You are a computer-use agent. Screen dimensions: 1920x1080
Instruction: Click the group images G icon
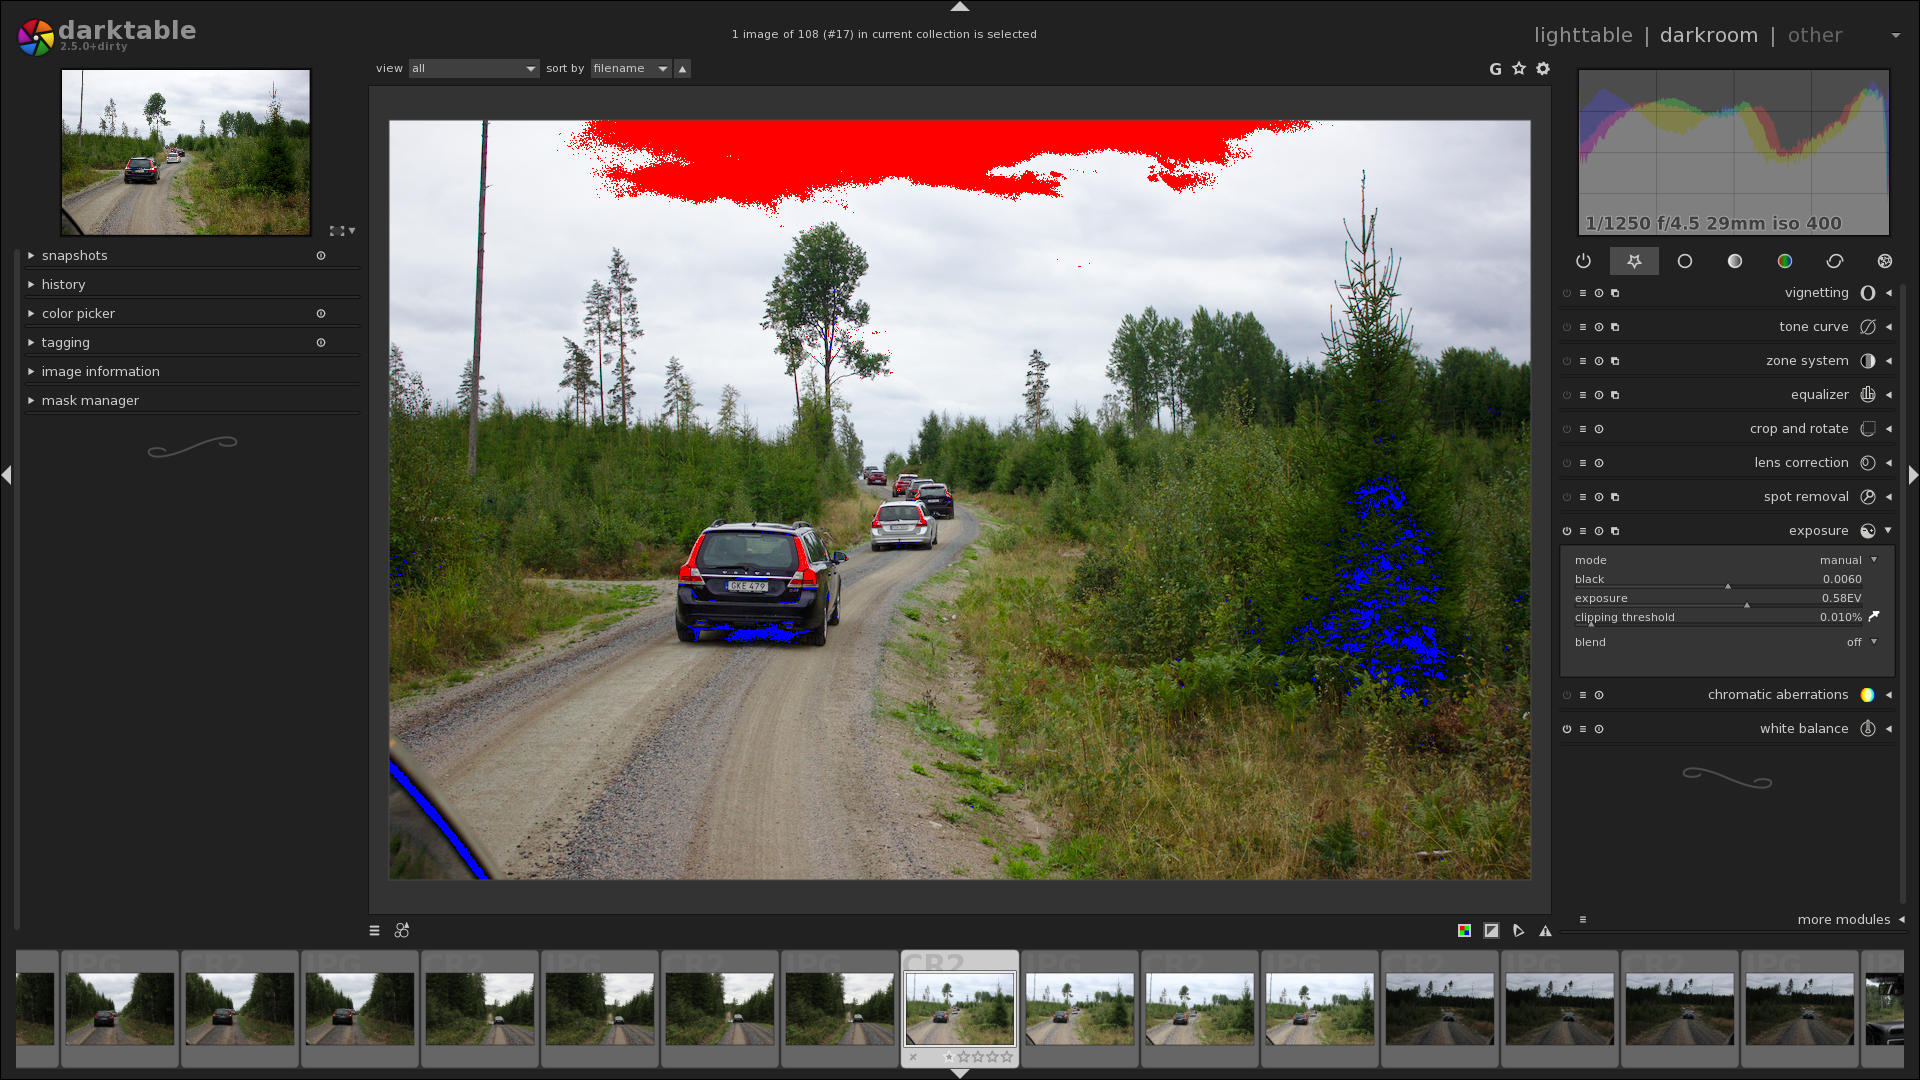(x=1495, y=69)
